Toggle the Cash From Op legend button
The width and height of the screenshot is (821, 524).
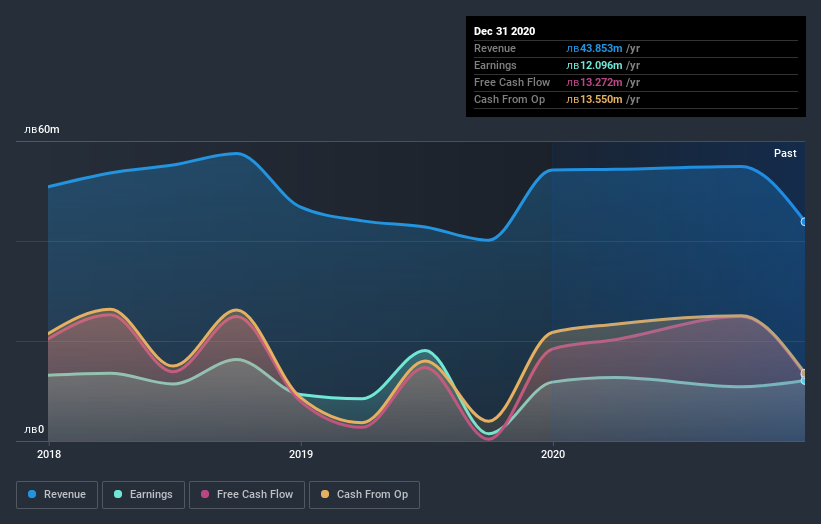tap(364, 495)
